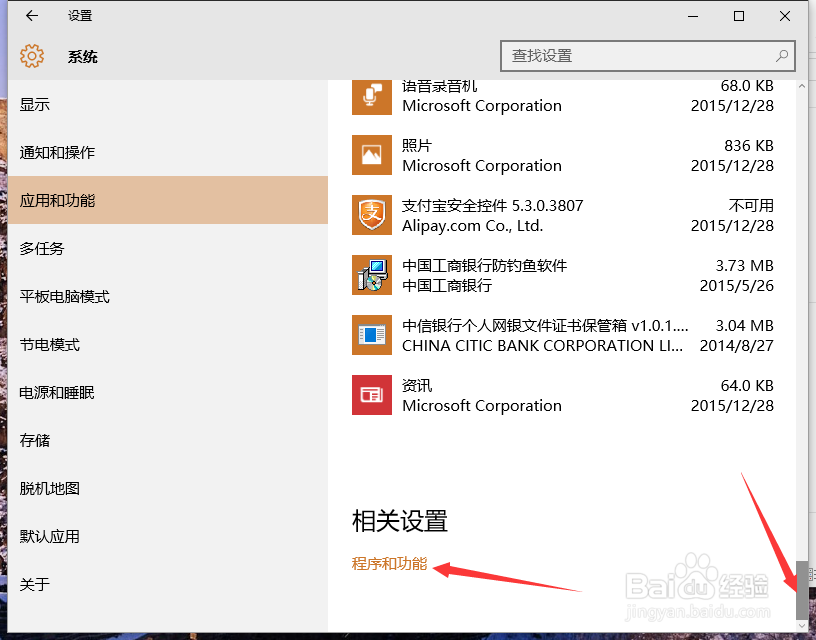Open 默认应用 settings

click(x=168, y=536)
